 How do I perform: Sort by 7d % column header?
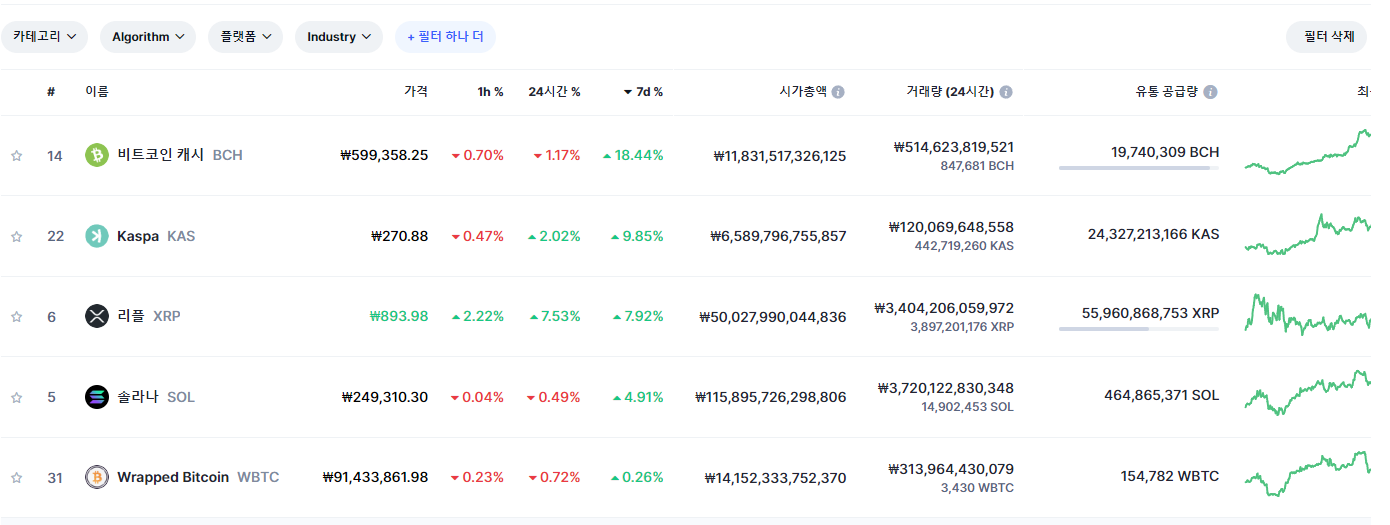click(643, 92)
